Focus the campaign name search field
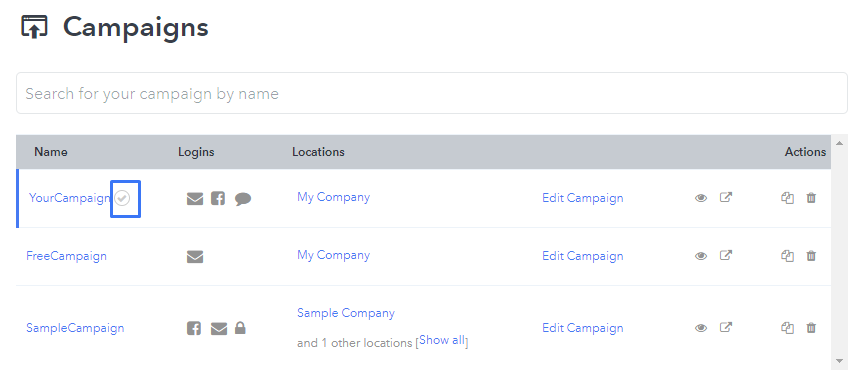Screen dimensions: 859x389 (432, 93)
